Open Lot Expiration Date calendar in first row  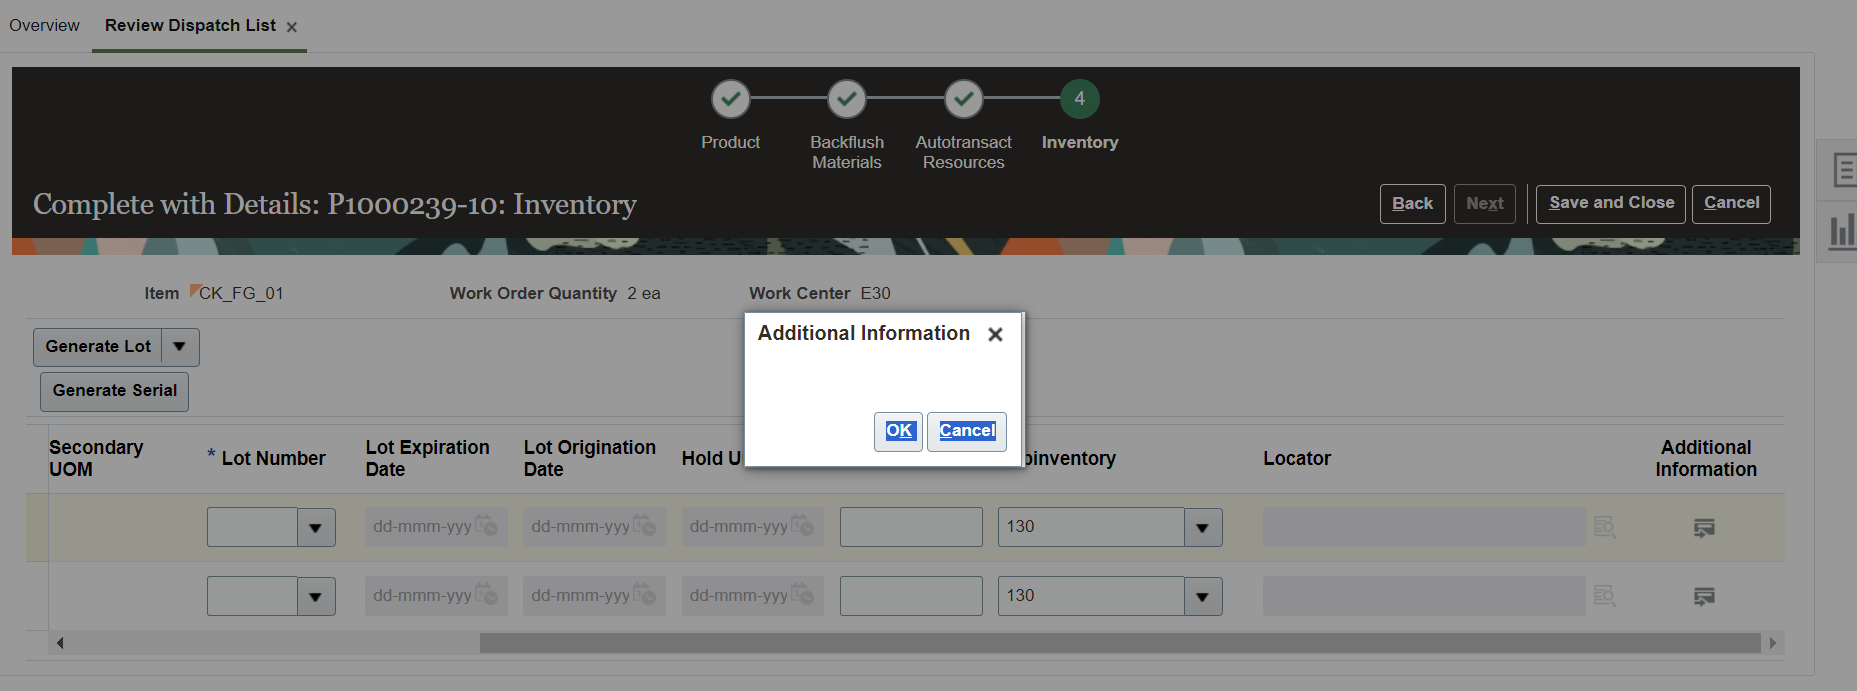[x=486, y=526]
